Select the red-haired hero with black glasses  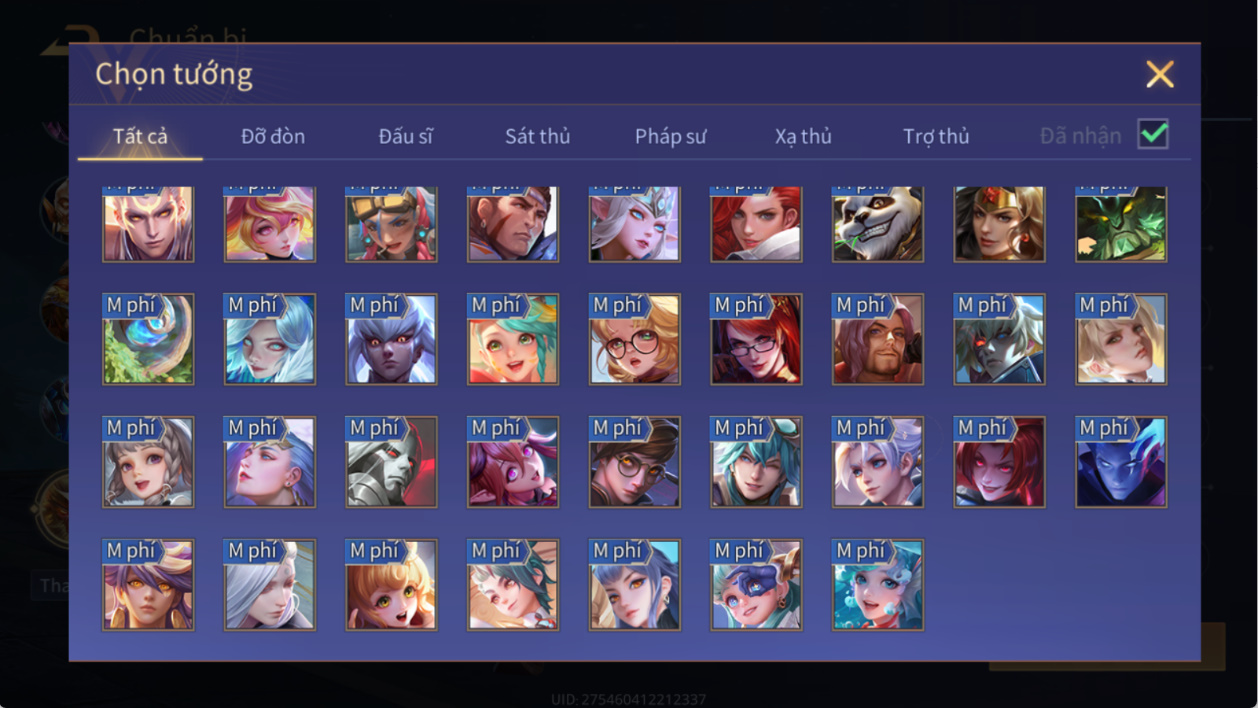pos(756,339)
